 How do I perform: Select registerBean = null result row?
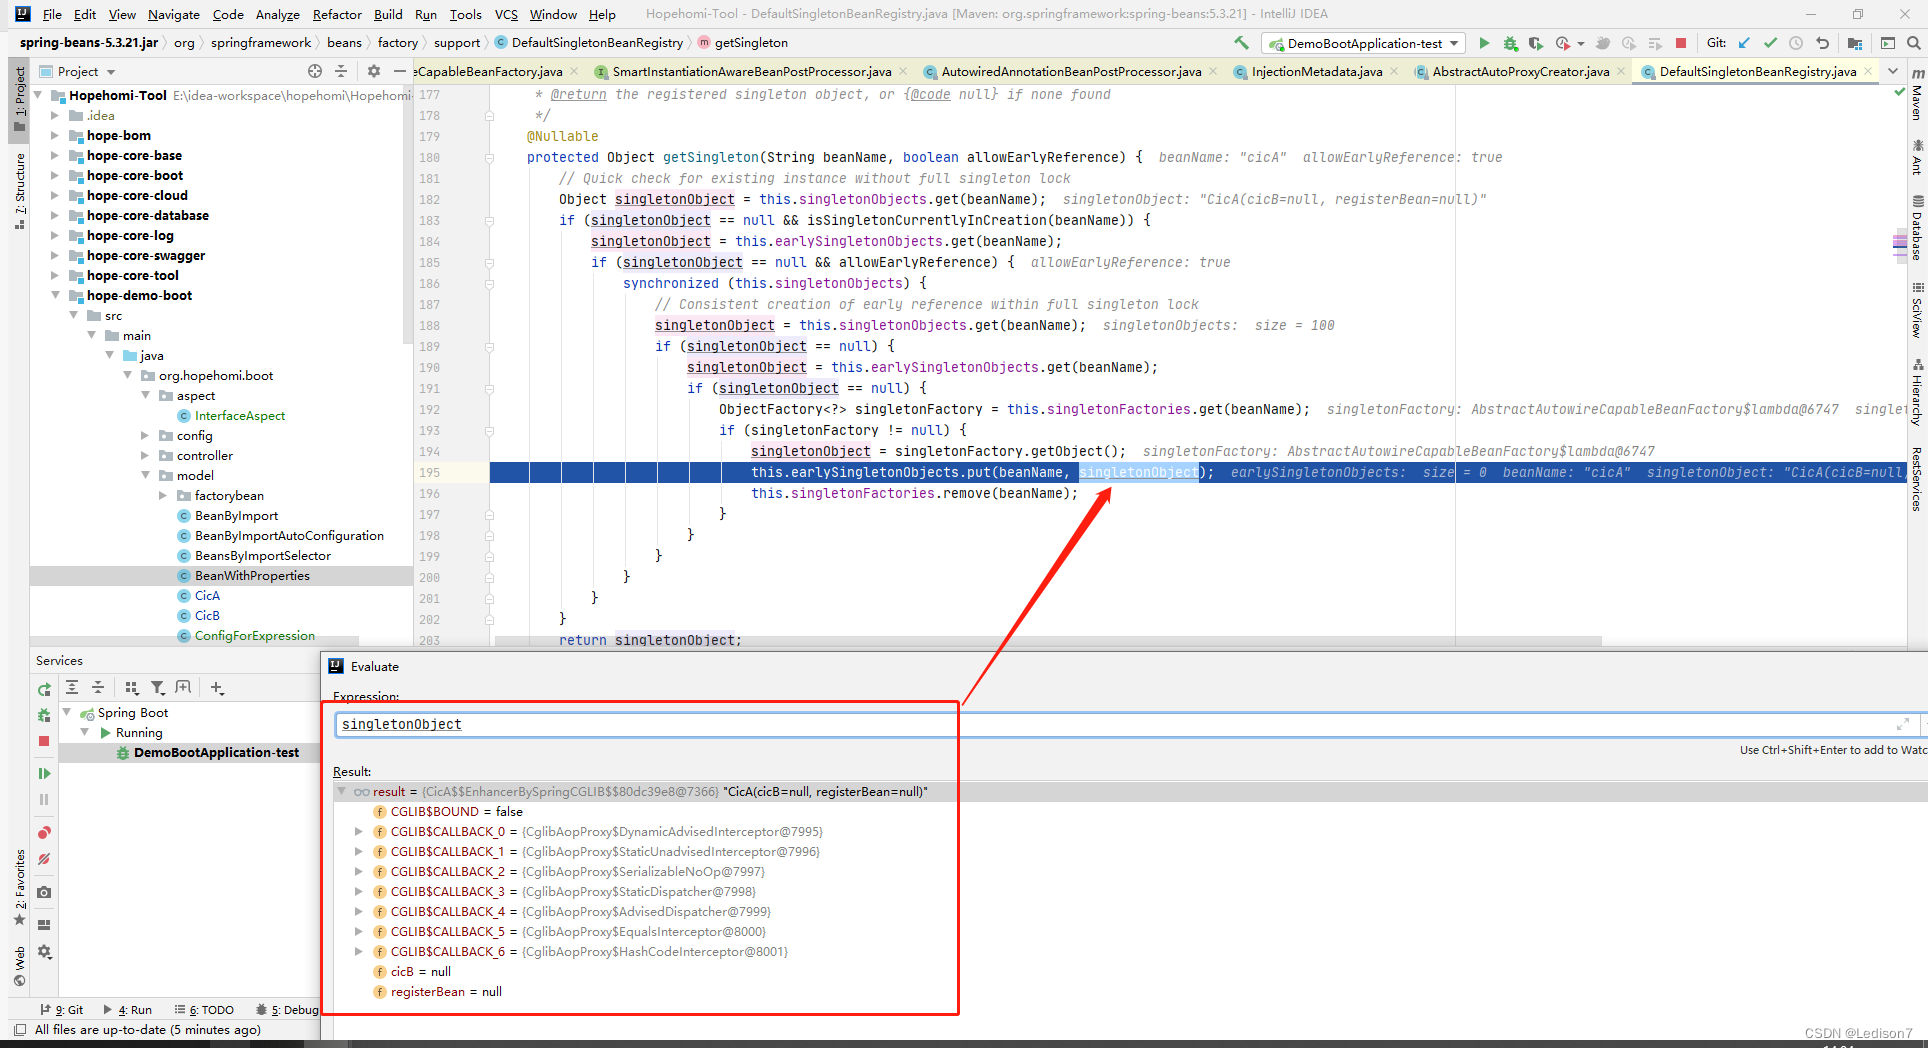pos(446,991)
